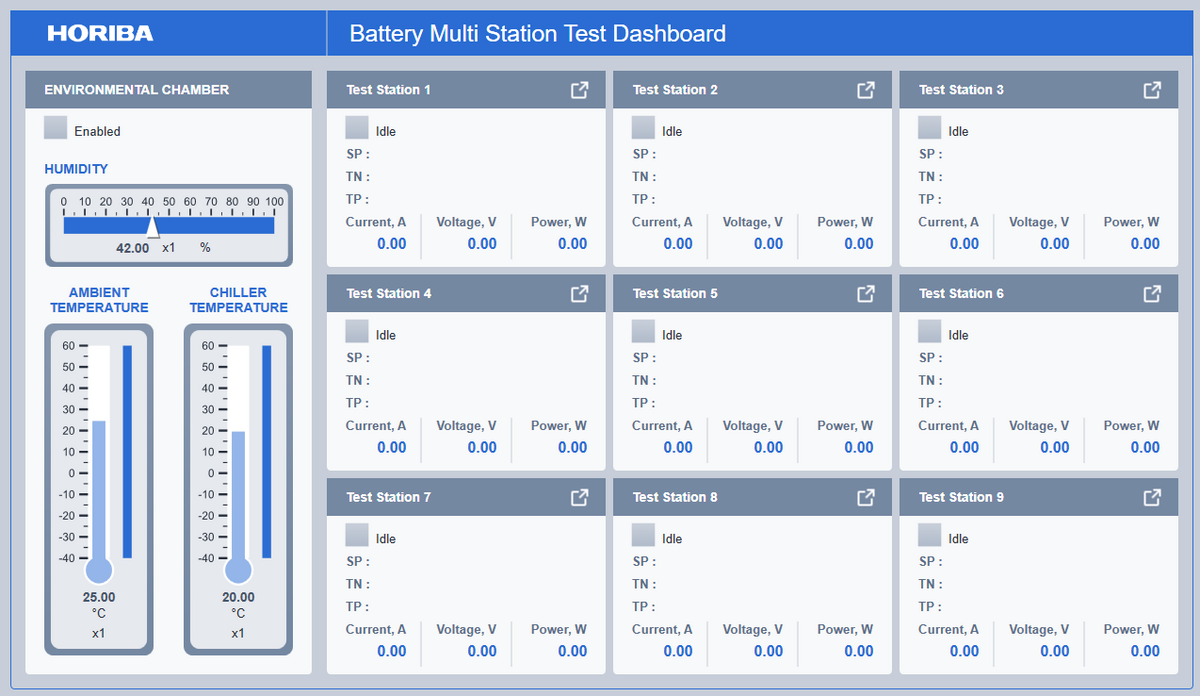
Task: Click Idle indicator on Test Station 9
Action: (x=930, y=535)
